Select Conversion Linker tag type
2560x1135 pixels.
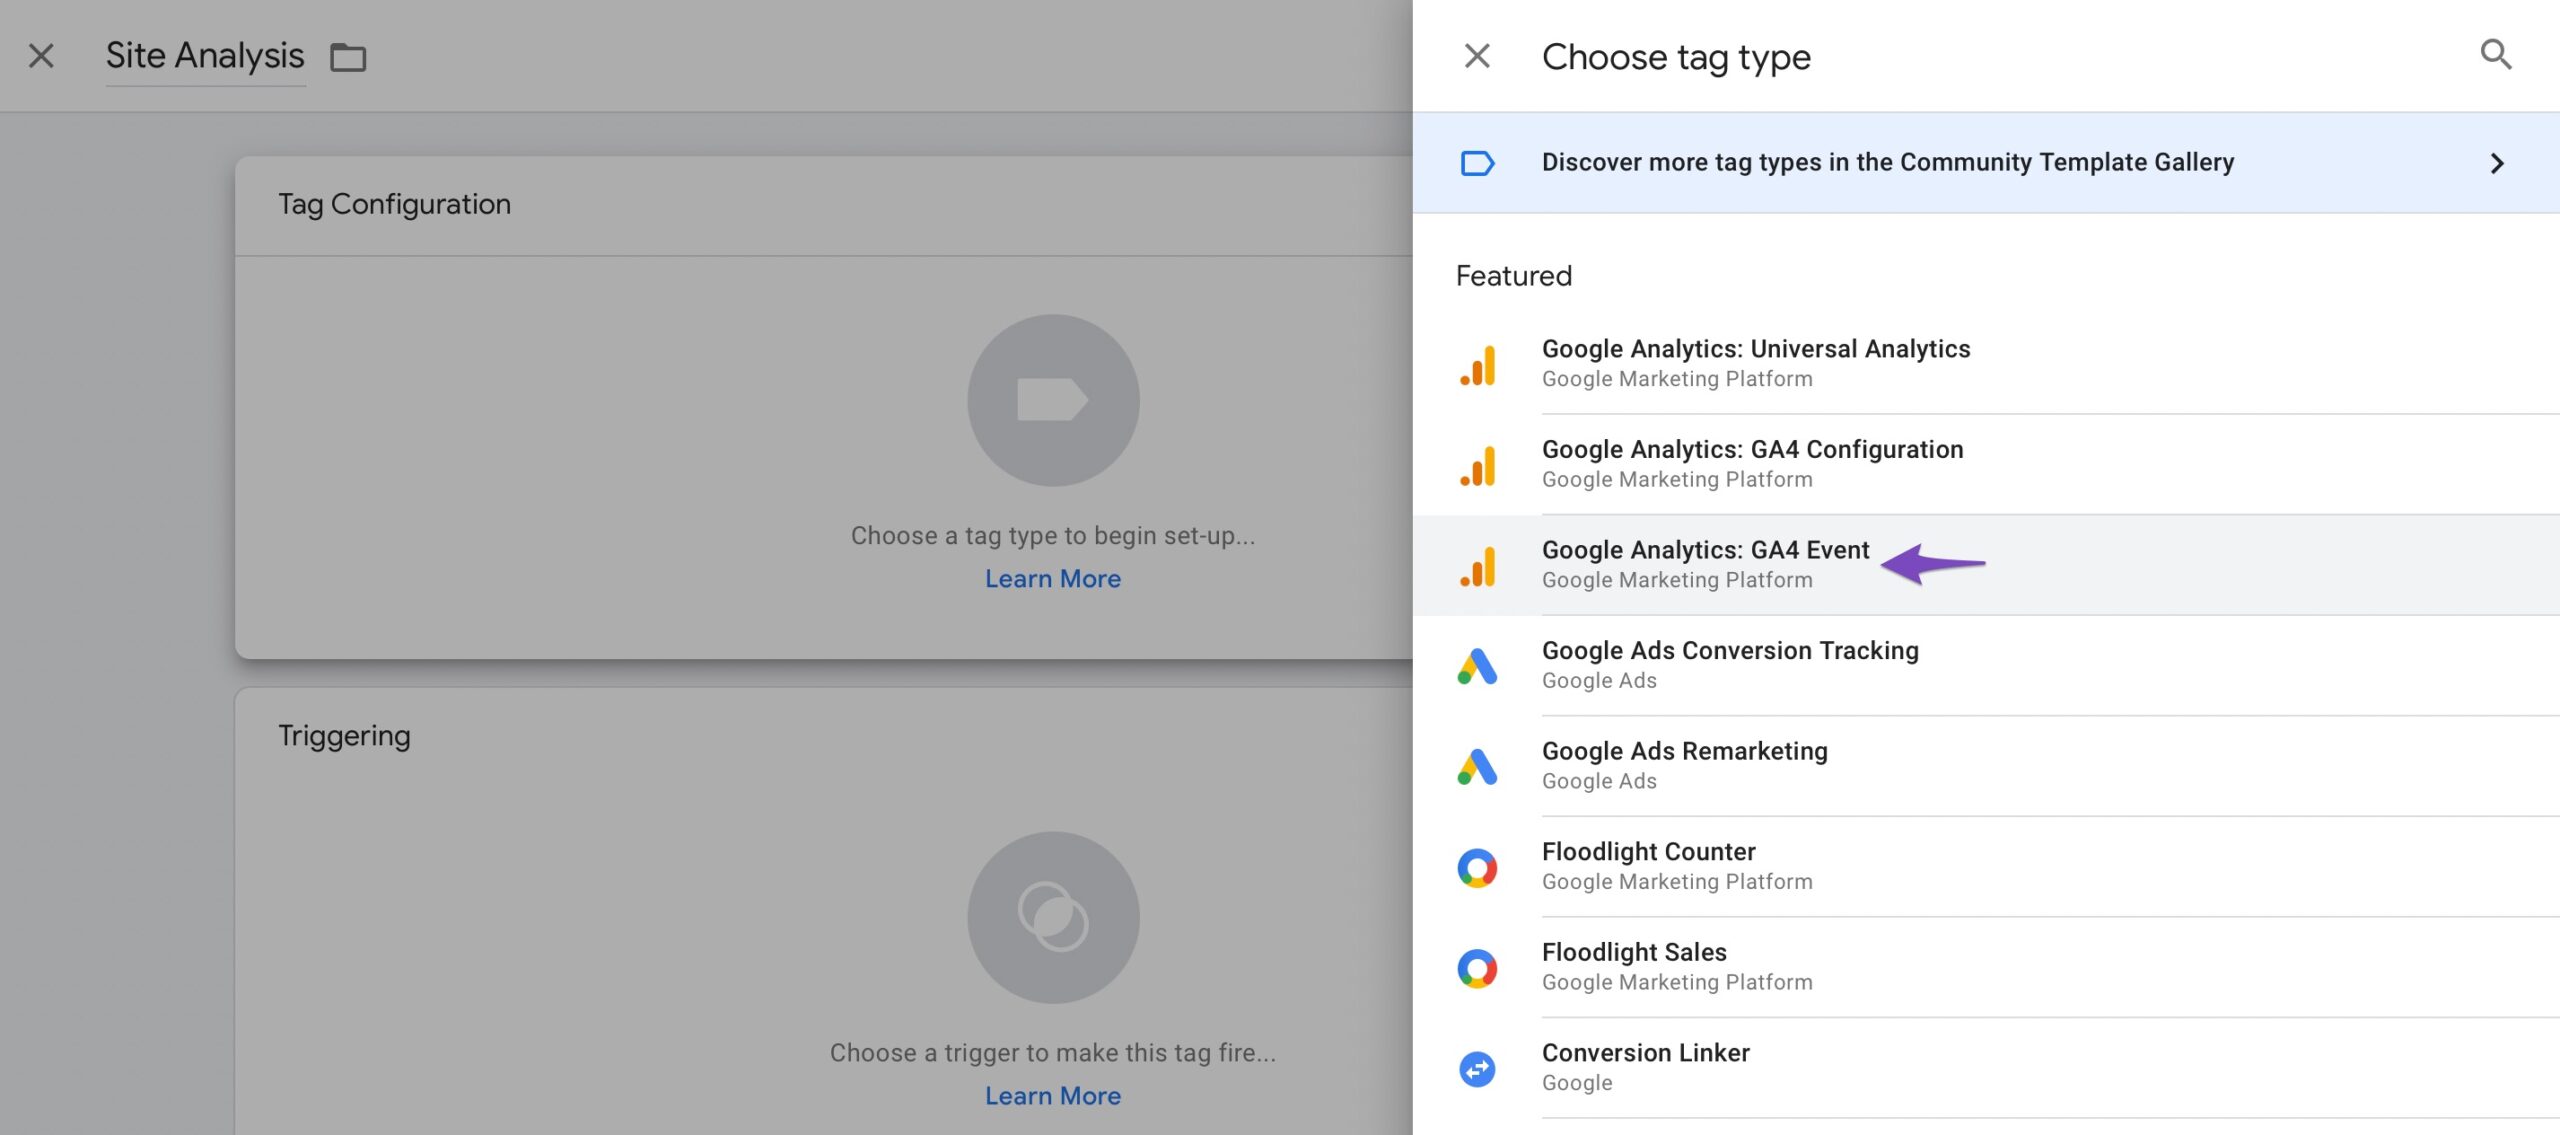1986,1068
